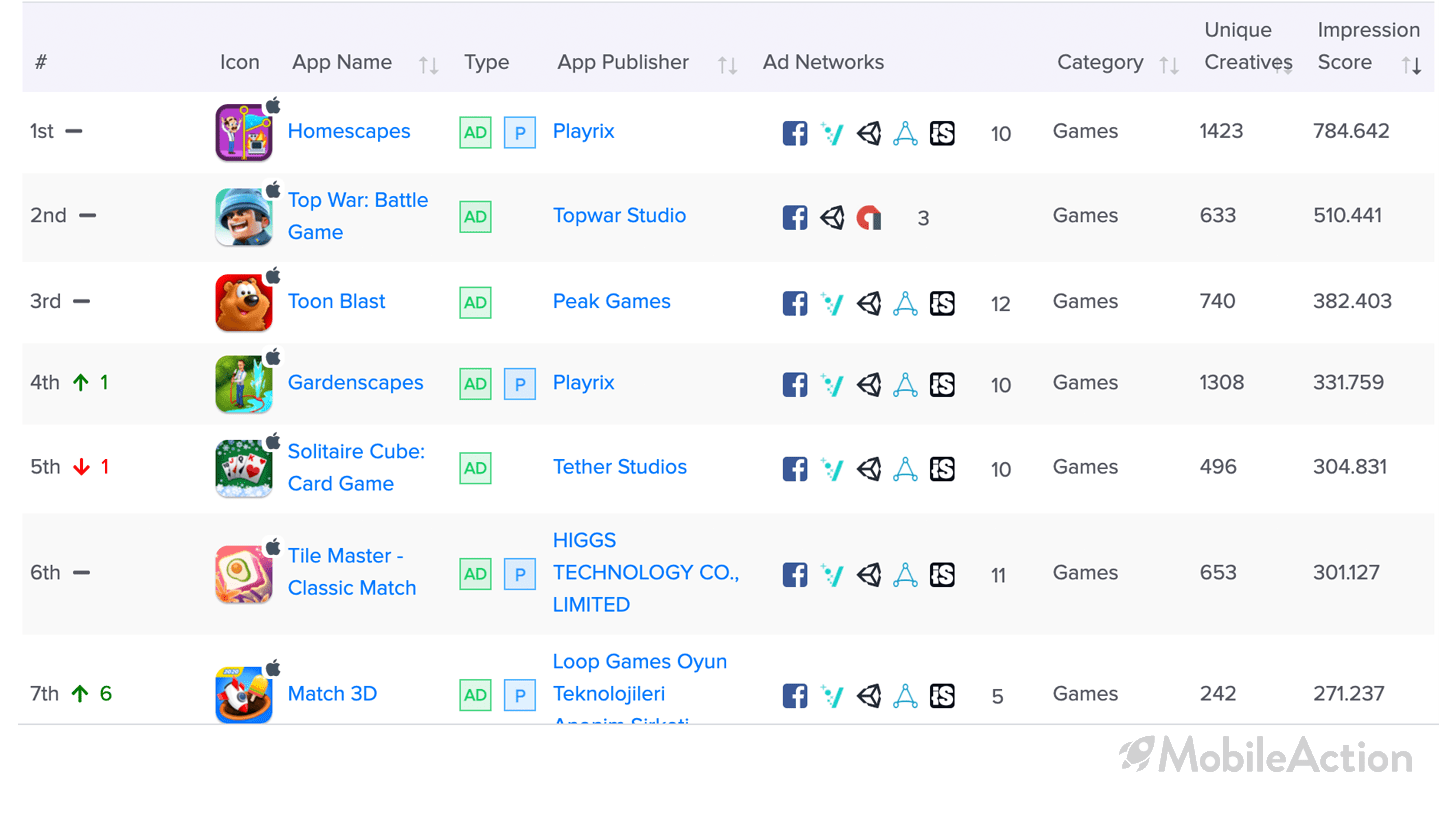
Task: Click the AD badge in Toon Blast row
Action: pos(476,302)
